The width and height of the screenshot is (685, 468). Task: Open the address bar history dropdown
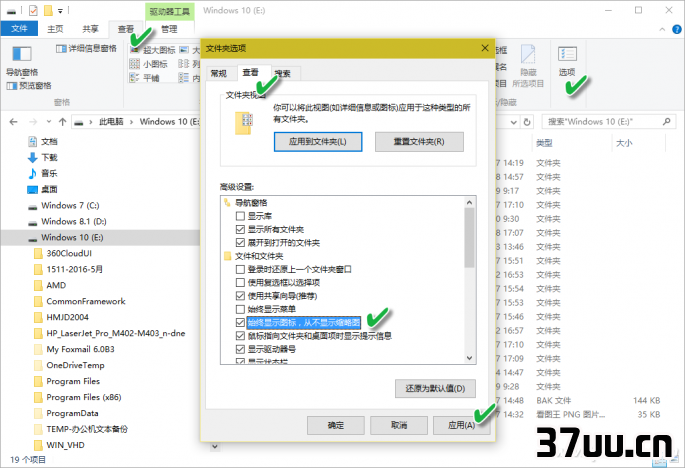[x=514, y=122]
